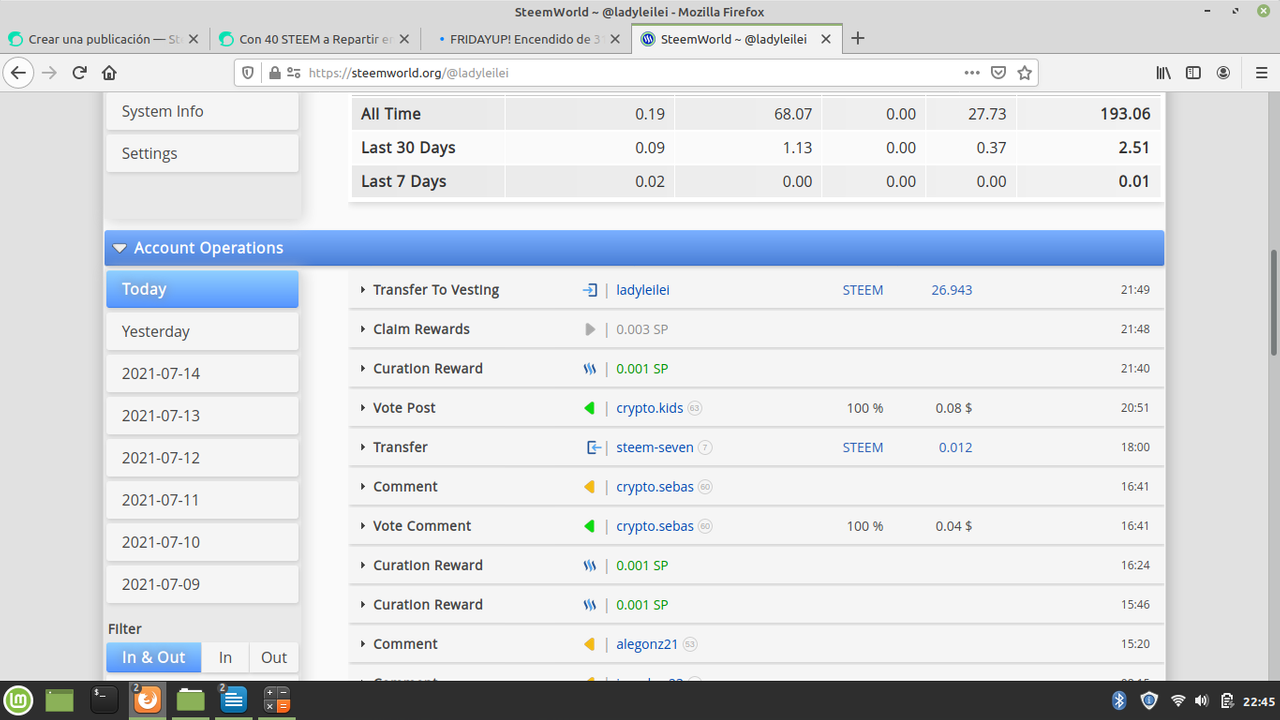Click the Firefox taskbar icon

(148, 700)
